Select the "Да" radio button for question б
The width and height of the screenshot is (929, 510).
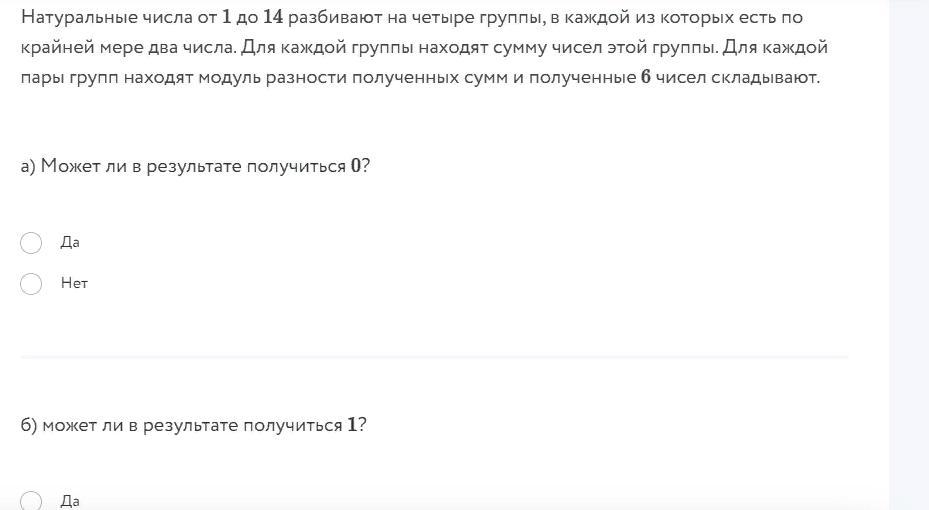[x=31, y=501]
